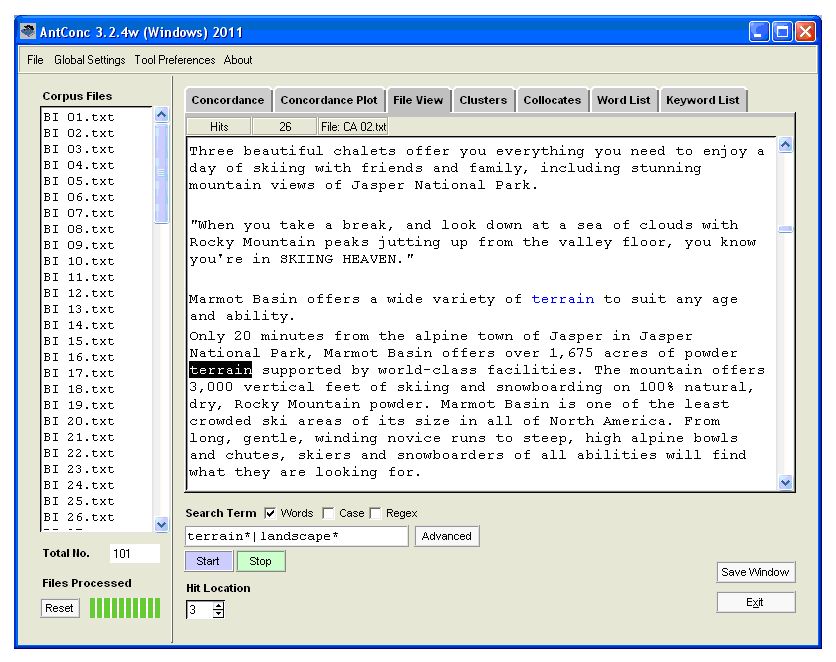Select BI 04.txt in Corpus Files
The width and height of the screenshot is (836, 662).
click(79, 165)
